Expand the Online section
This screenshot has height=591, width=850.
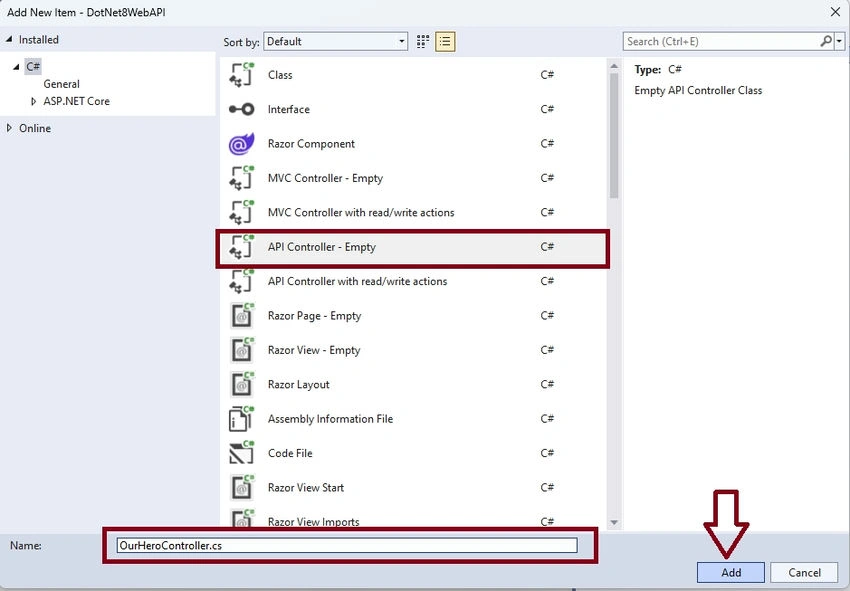(9, 128)
